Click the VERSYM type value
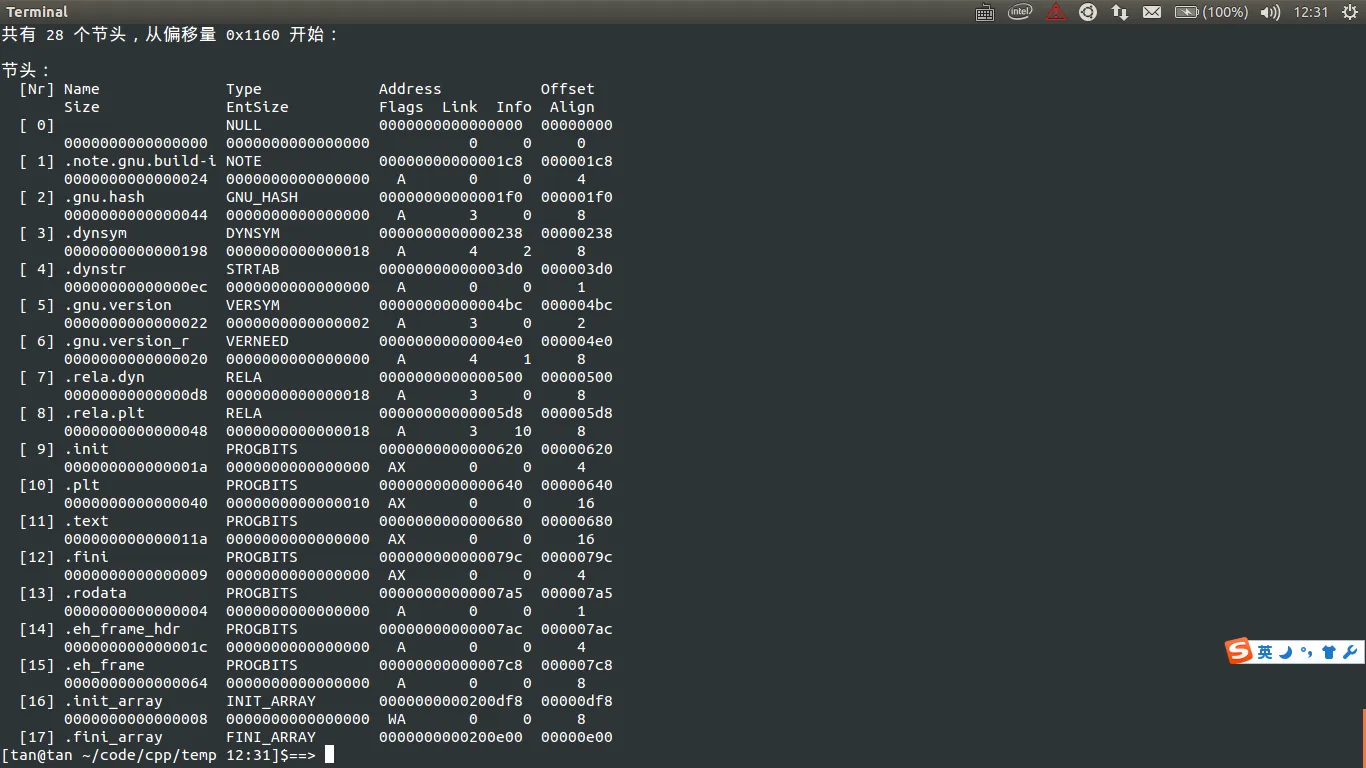1366x768 pixels. [253, 305]
